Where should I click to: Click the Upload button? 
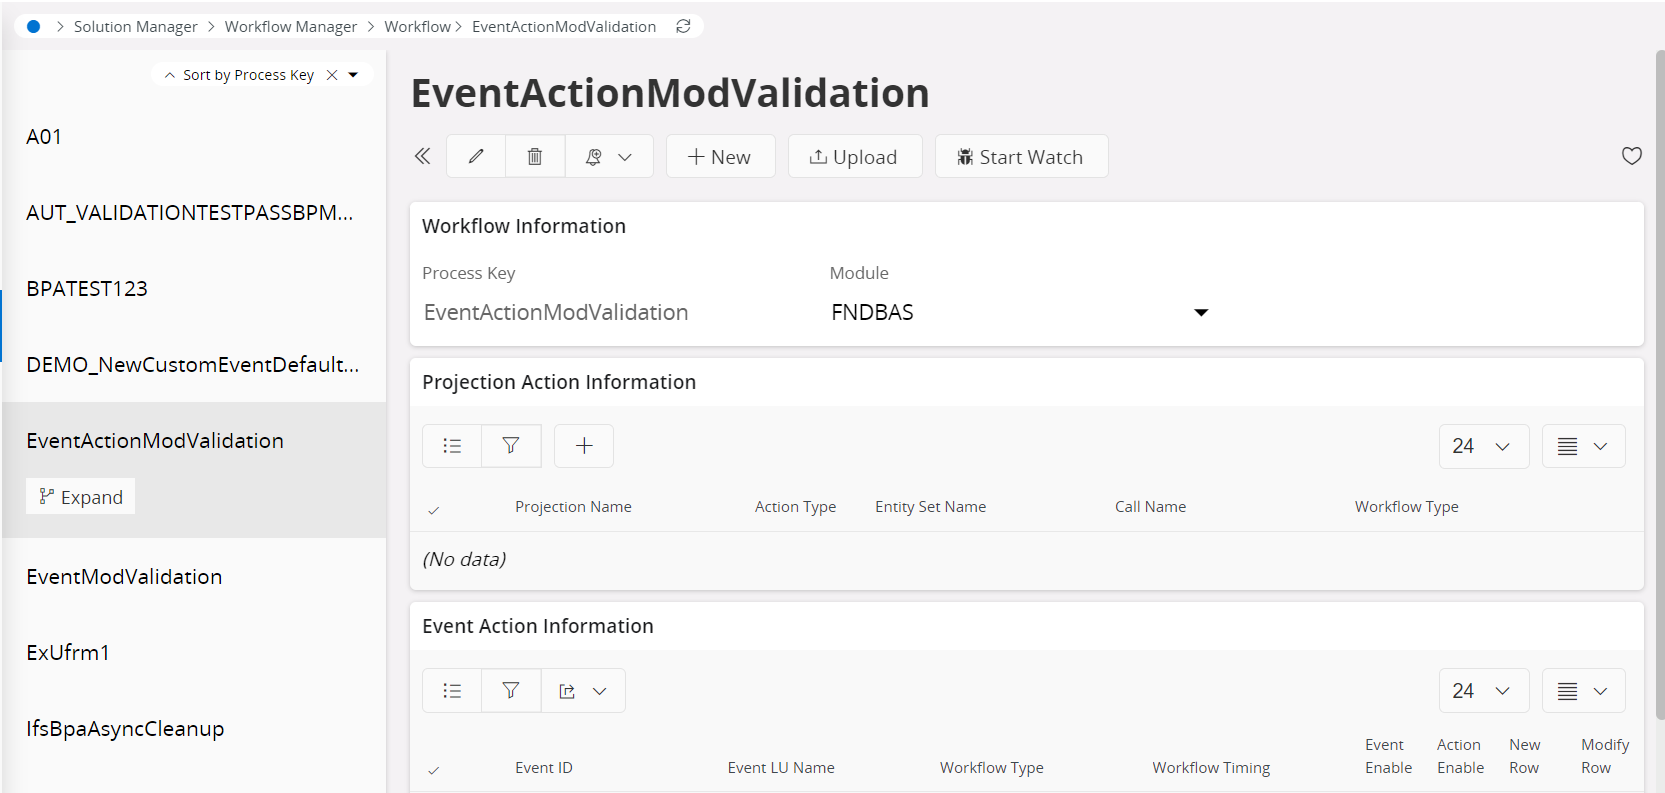click(x=854, y=157)
